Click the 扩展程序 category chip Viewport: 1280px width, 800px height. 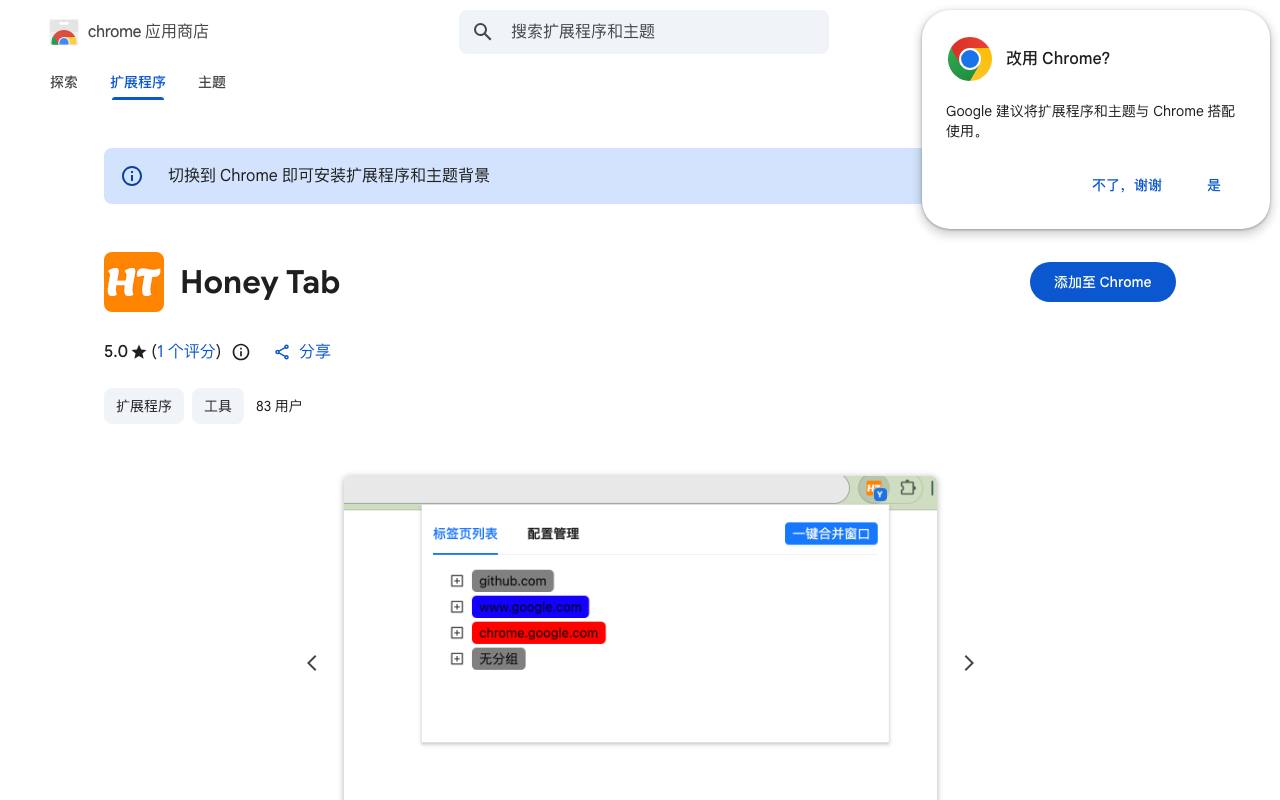pyautogui.click(x=144, y=406)
